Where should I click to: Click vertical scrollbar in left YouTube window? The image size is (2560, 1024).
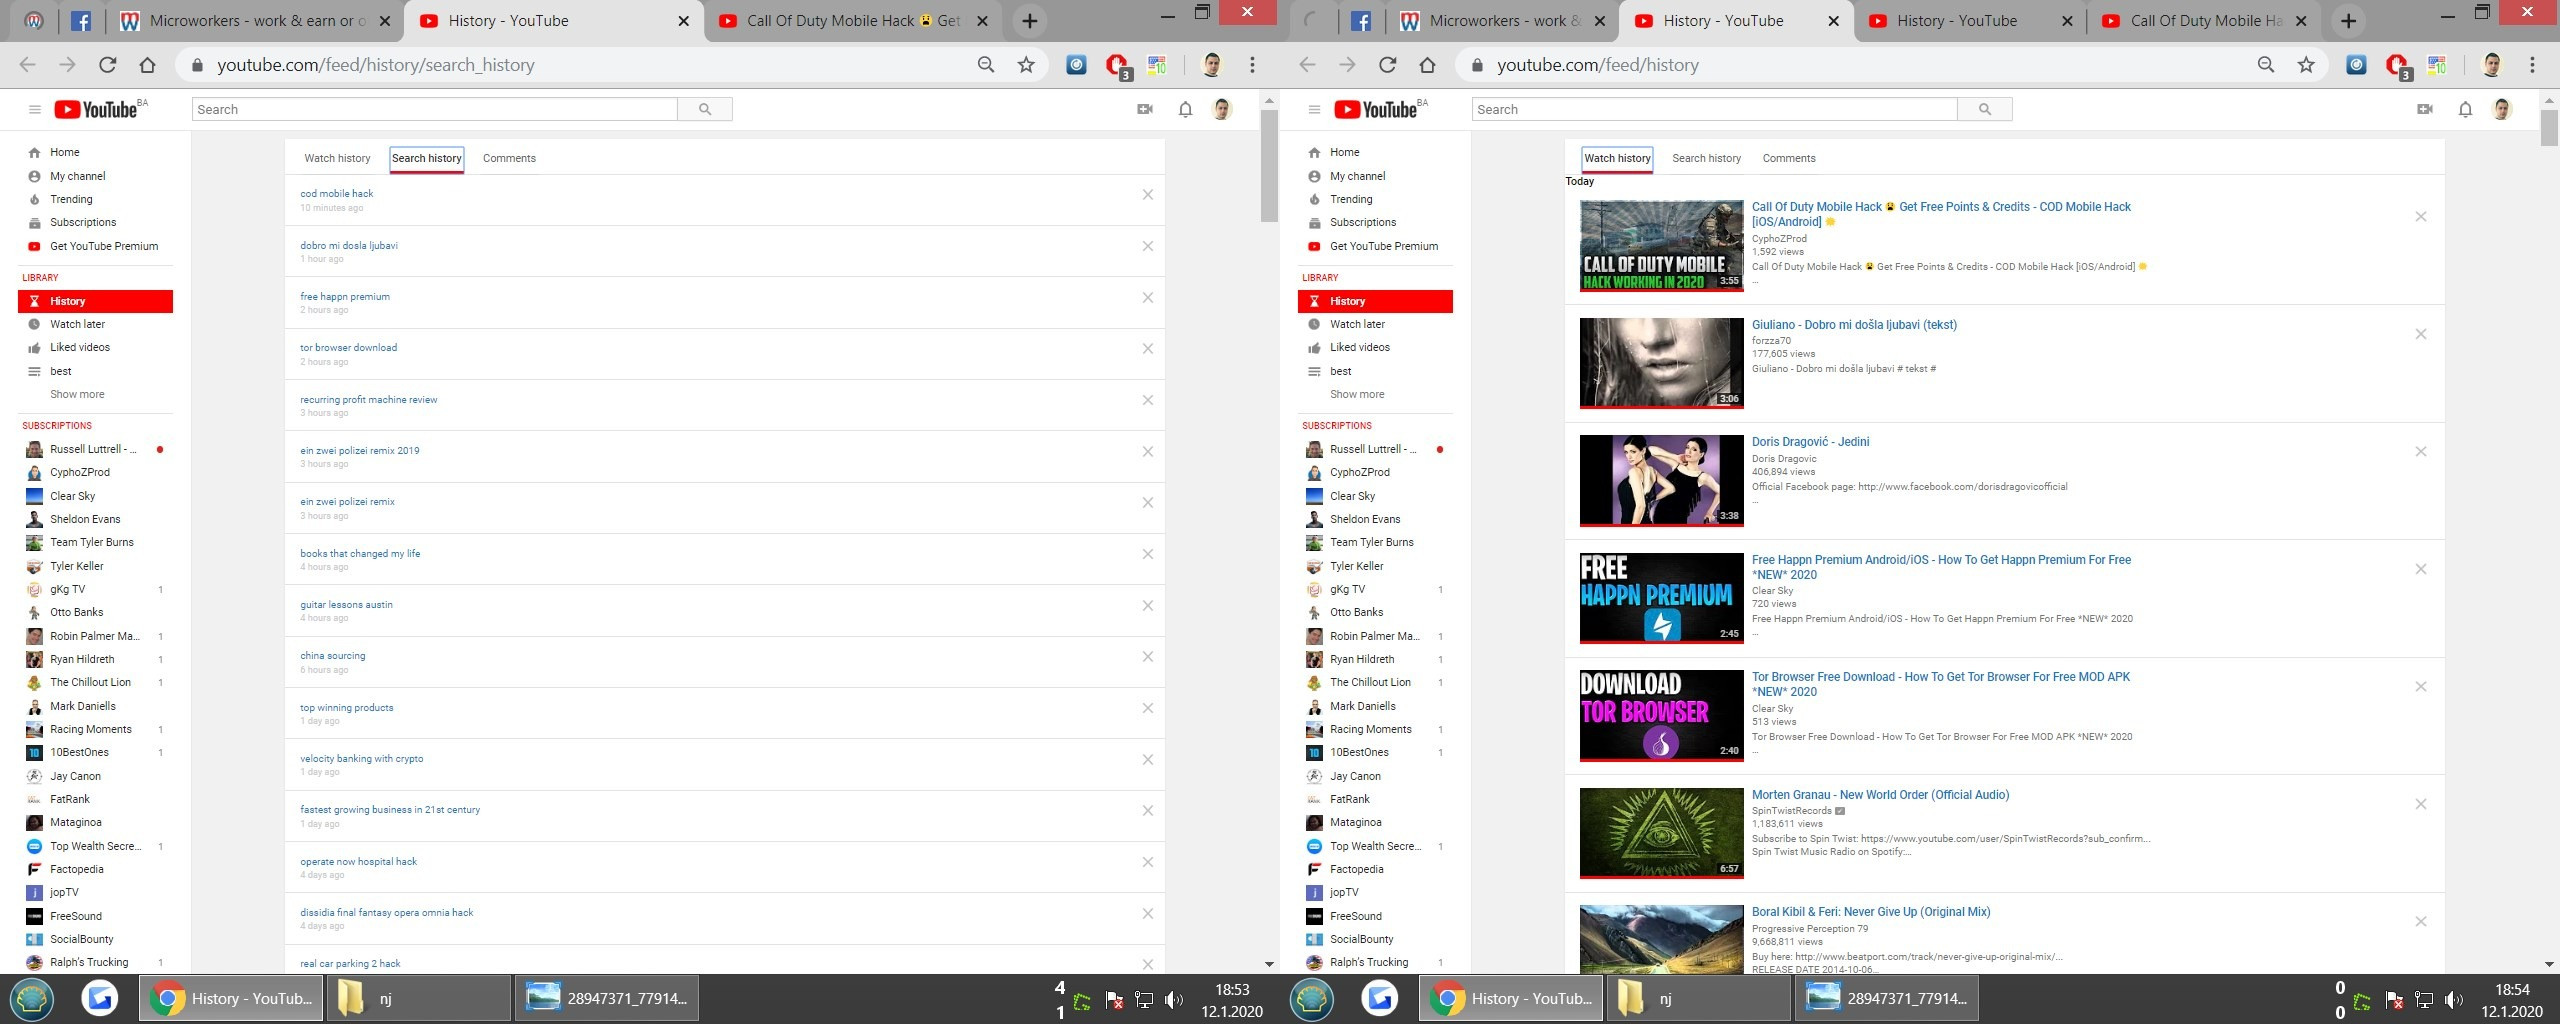(x=1269, y=165)
